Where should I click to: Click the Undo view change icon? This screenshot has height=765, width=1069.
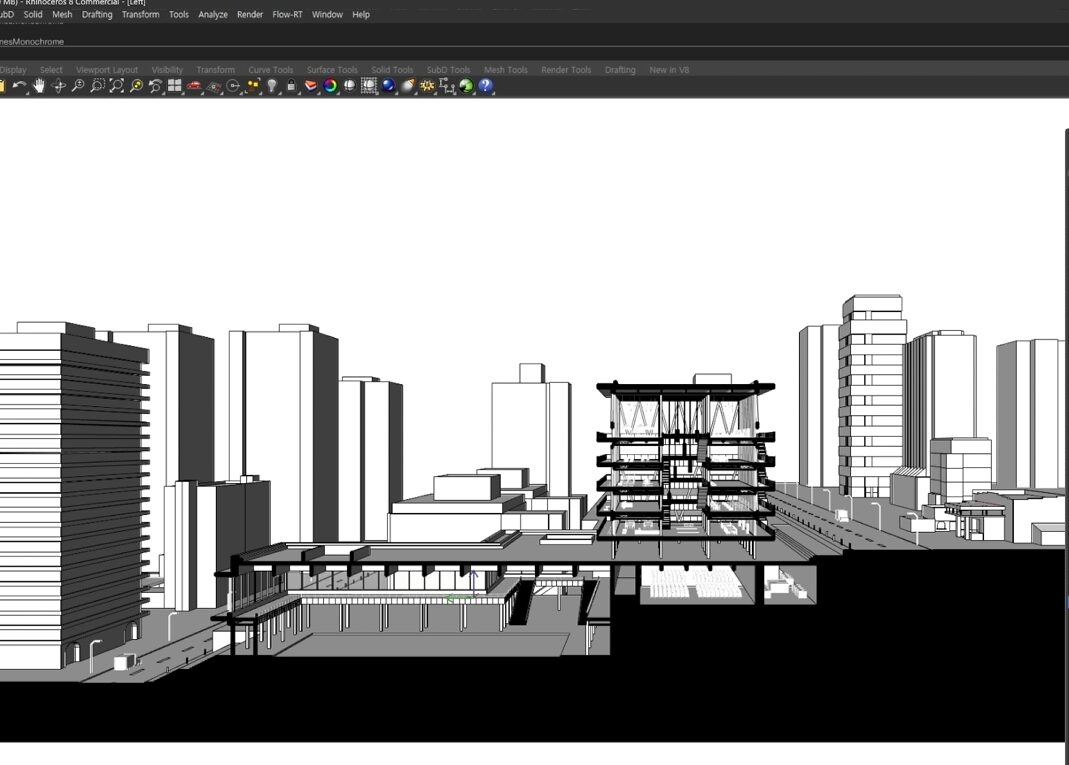coord(155,86)
